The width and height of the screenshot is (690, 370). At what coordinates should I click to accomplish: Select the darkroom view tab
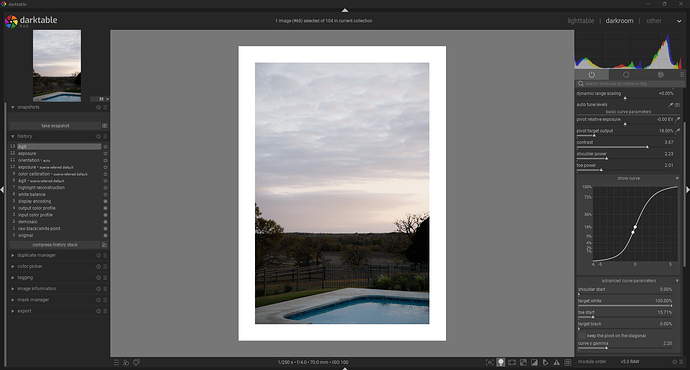619,21
